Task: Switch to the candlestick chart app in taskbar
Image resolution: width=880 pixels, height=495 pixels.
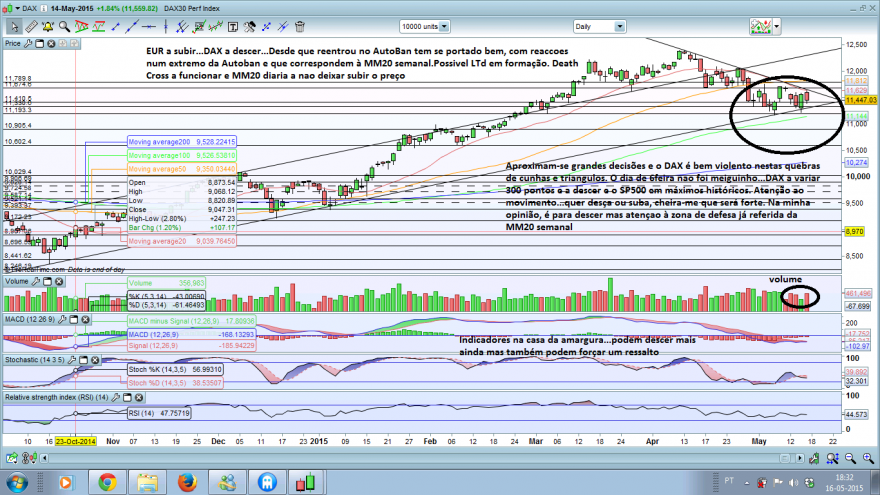Action: [306, 482]
